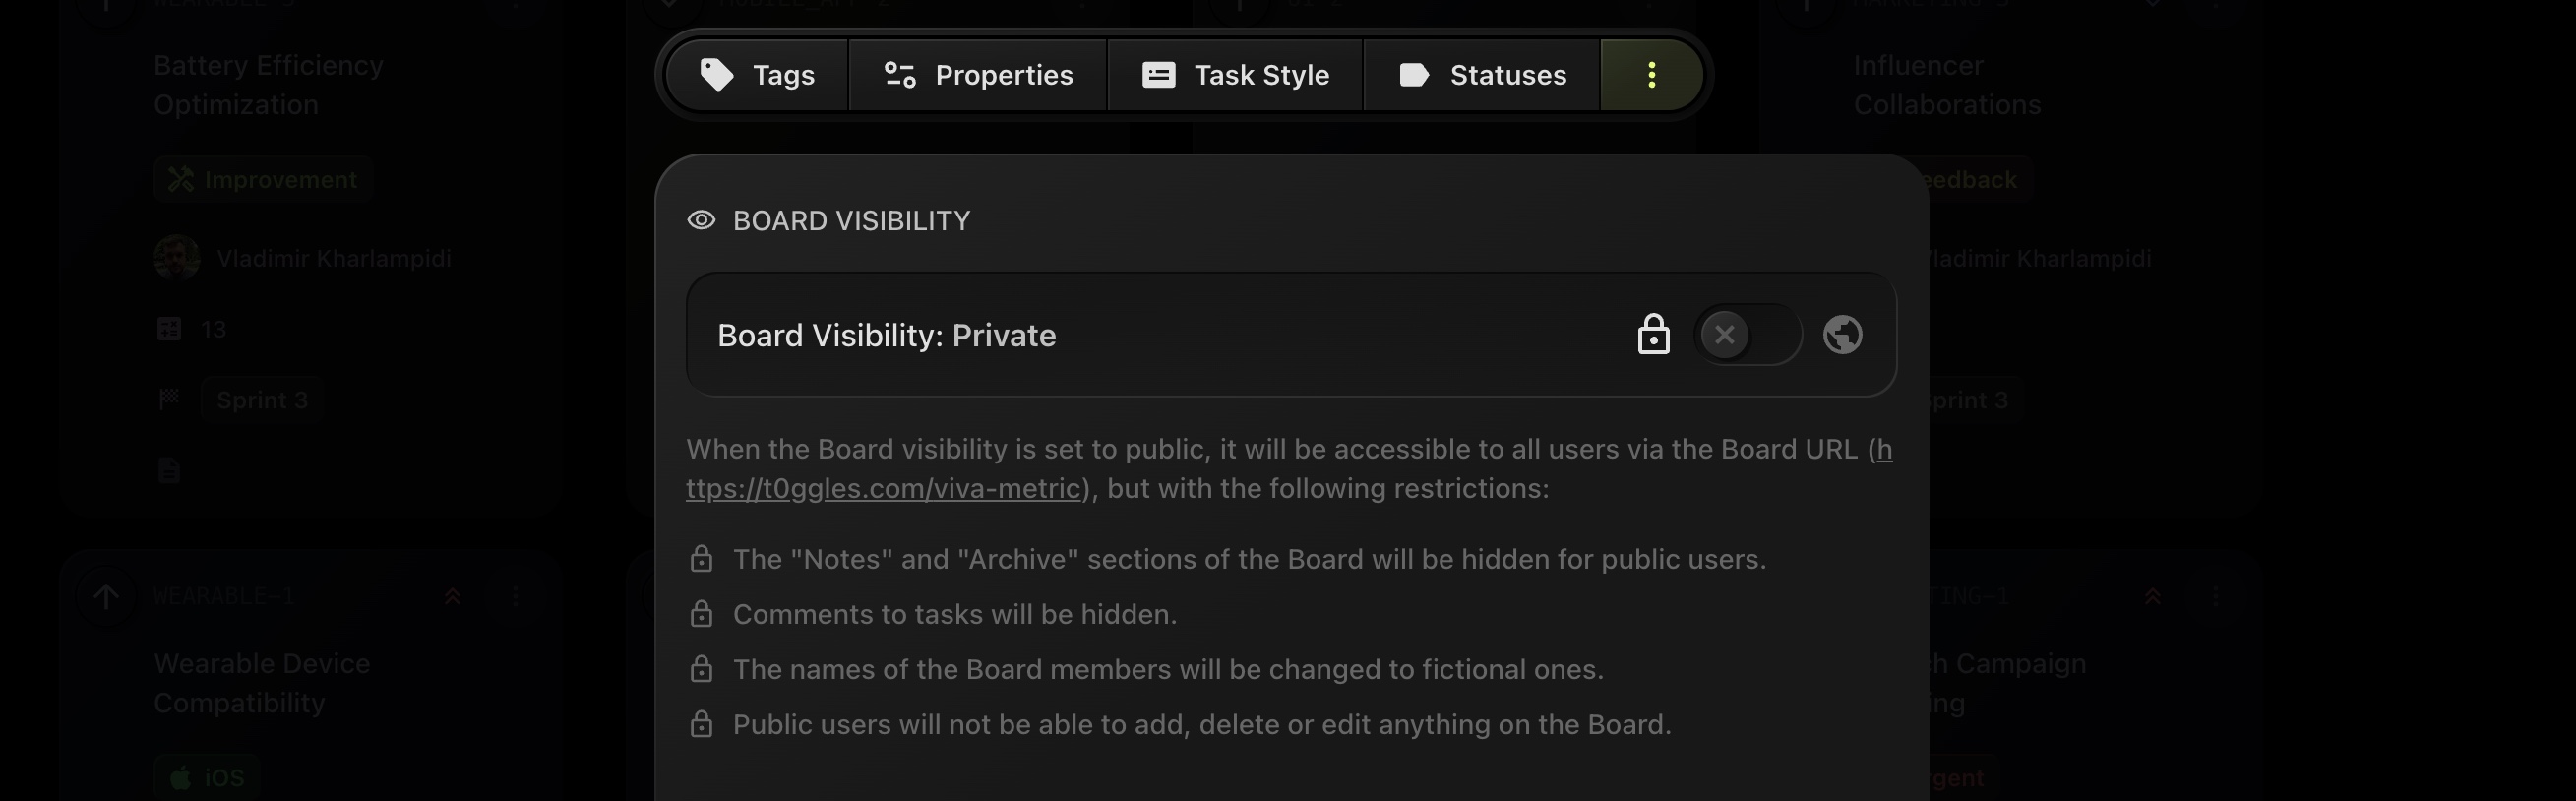
Task: Expand priority chevrons on the WEARABLE-1 card
Action: coord(452,597)
